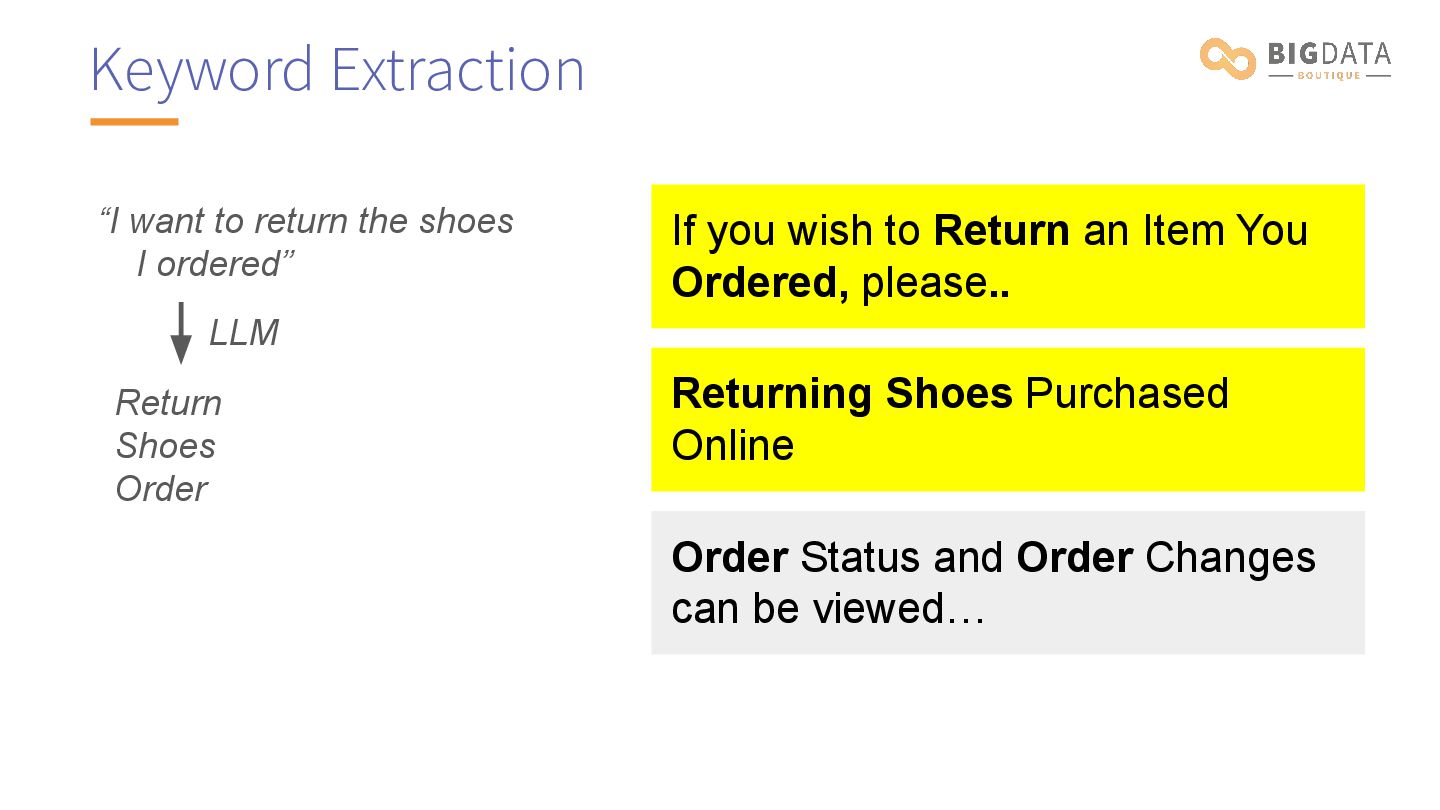Click the "BIGDATA" logo text
1440x810 pixels.
pos(1329,54)
